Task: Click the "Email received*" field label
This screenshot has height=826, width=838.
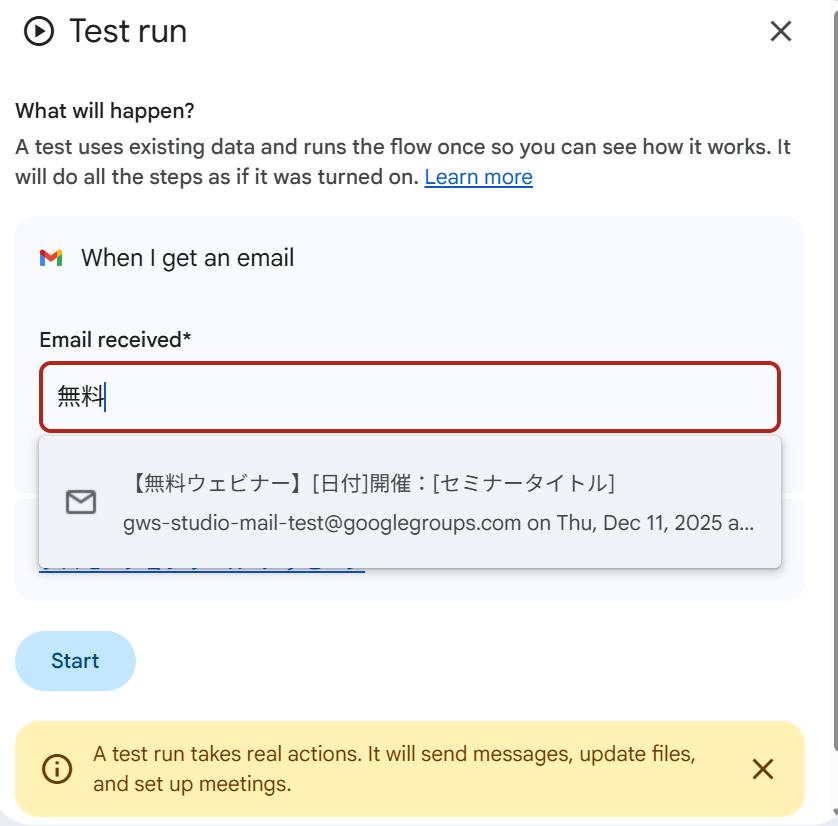Action: point(115,340)
